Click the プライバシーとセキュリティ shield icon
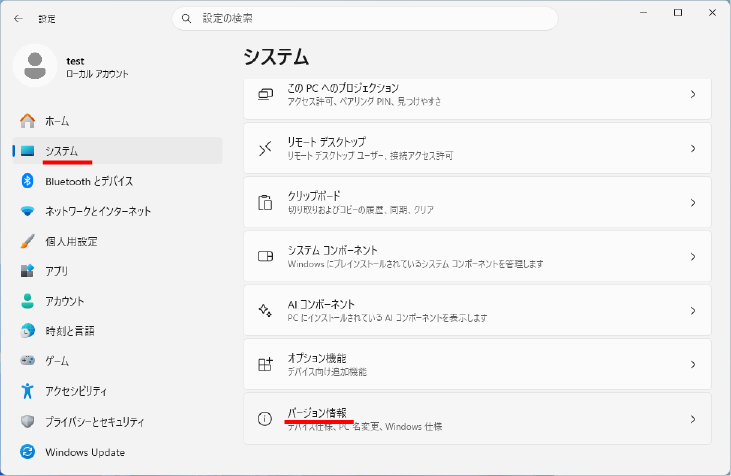This screenshot has height=476, width=731. 28,421
